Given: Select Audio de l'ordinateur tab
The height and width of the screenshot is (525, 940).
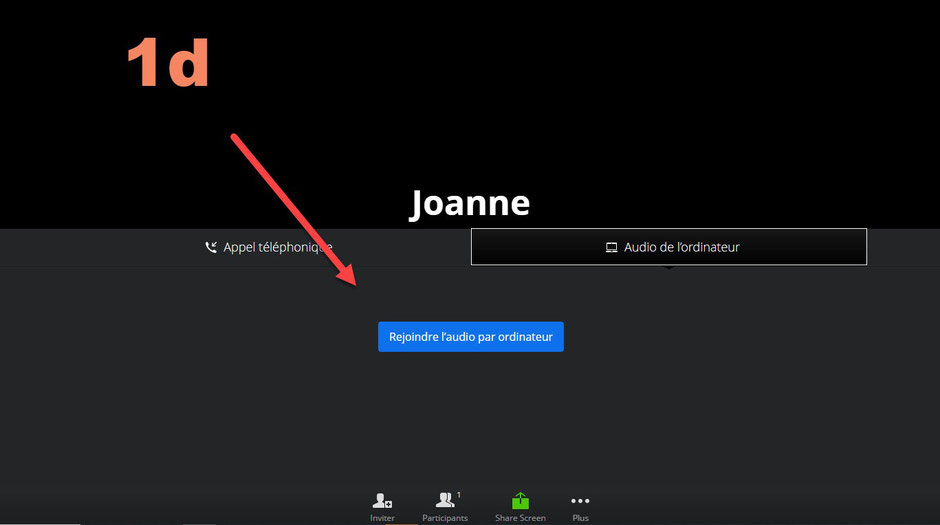Looking at the screenshot, I should click(669, 247).
